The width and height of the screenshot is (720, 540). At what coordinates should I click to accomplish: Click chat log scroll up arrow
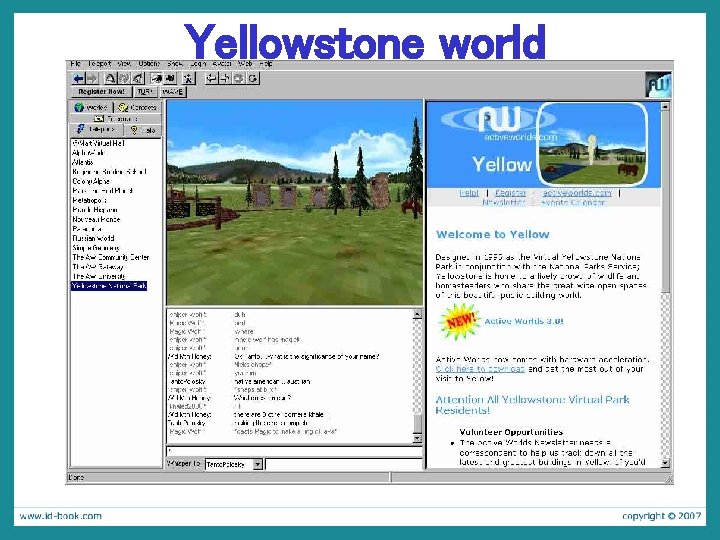(417, 315)
